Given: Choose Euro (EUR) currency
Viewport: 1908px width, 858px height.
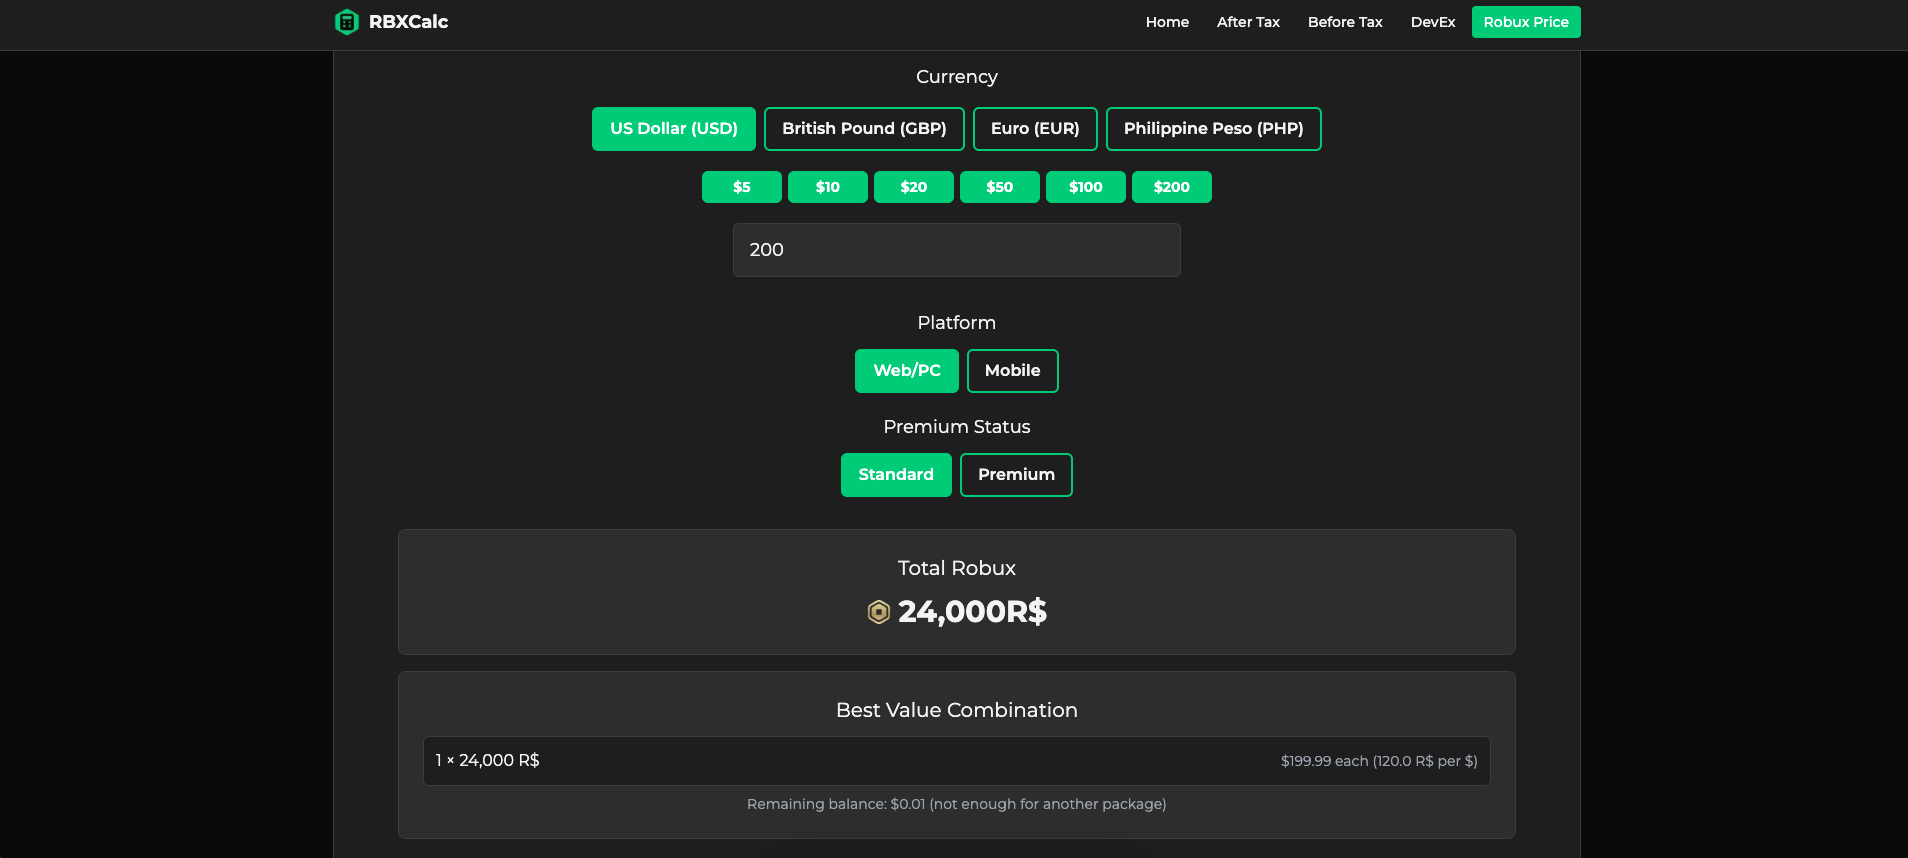Looking at the screenshot, I should pos(1035,129).
